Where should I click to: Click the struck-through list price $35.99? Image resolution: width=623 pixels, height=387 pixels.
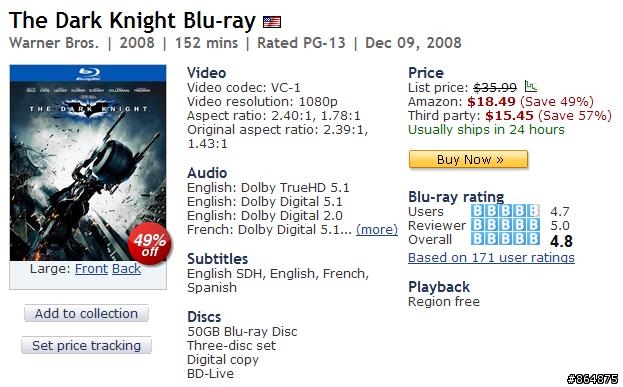[495, 87]
